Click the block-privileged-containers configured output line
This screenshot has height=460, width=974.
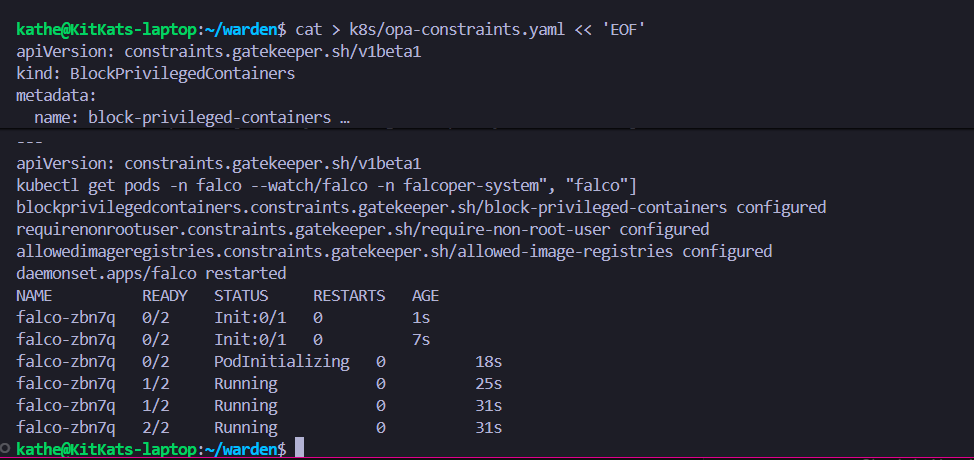click(x=421, y=208)
